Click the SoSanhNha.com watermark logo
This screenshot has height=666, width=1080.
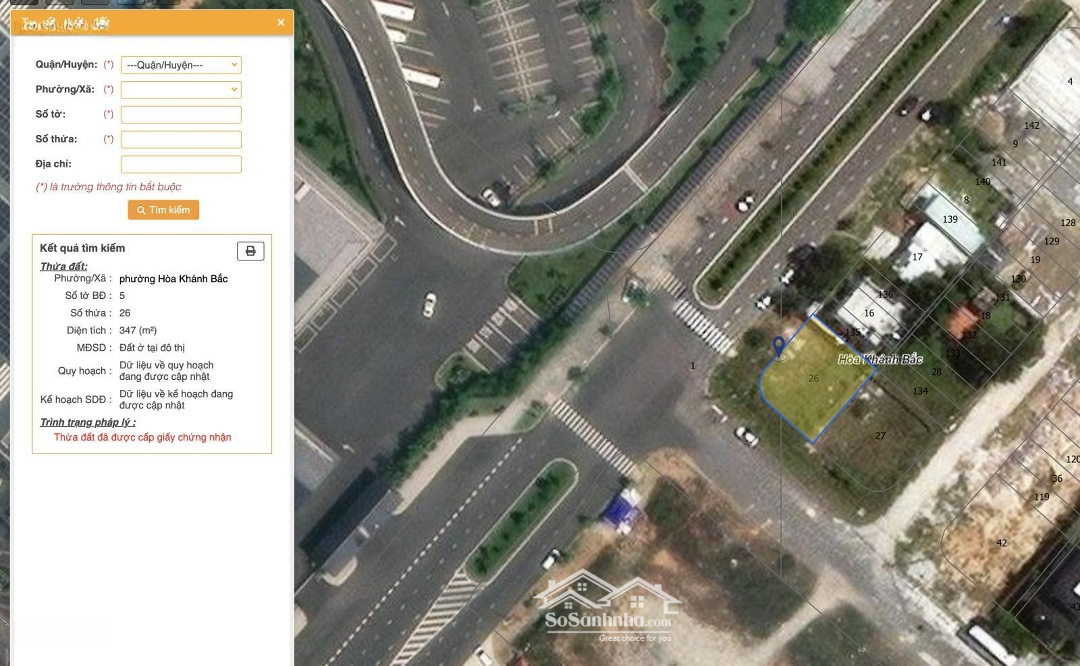point(608,608)
